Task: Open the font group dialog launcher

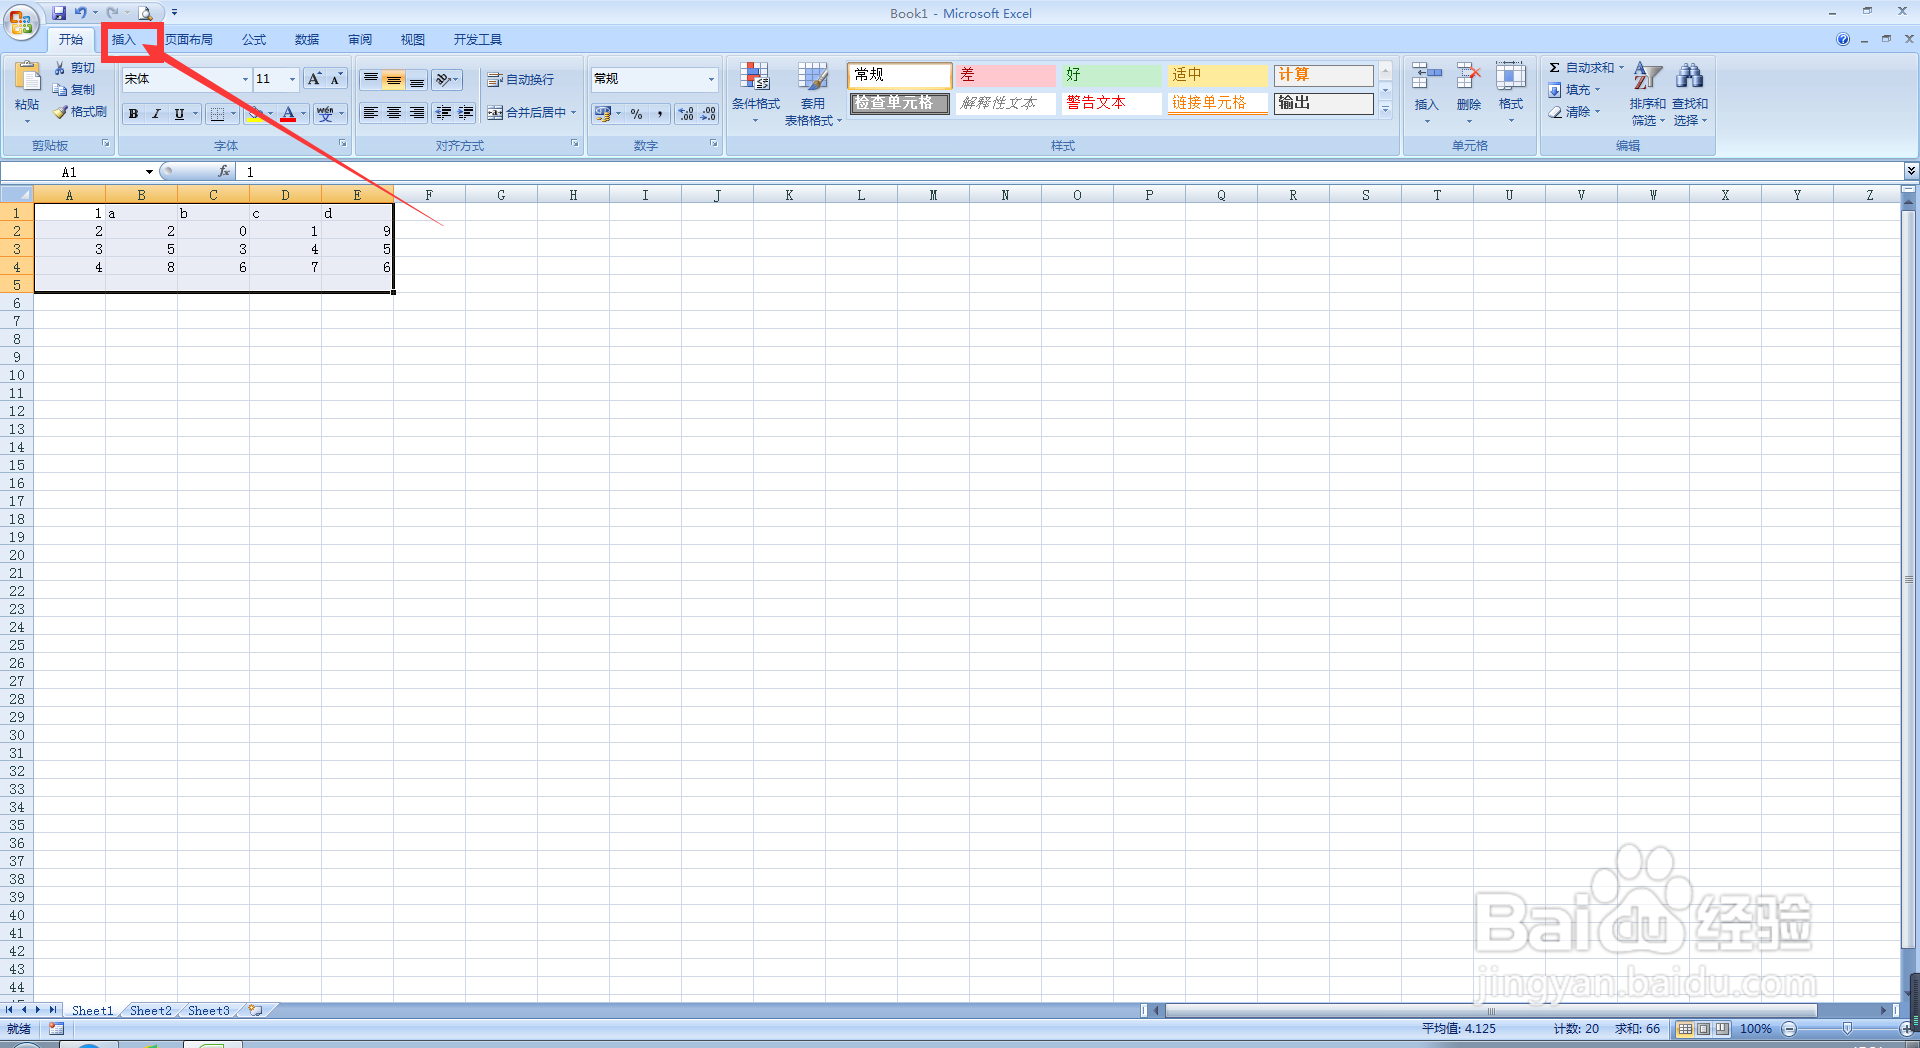Action: click(343, 144)
